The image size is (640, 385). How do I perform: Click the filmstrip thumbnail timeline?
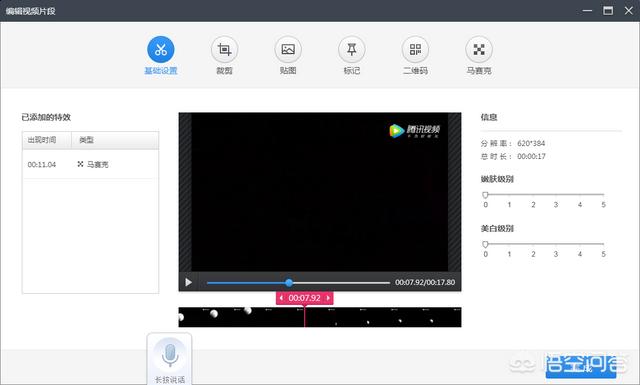pos(320,317)
